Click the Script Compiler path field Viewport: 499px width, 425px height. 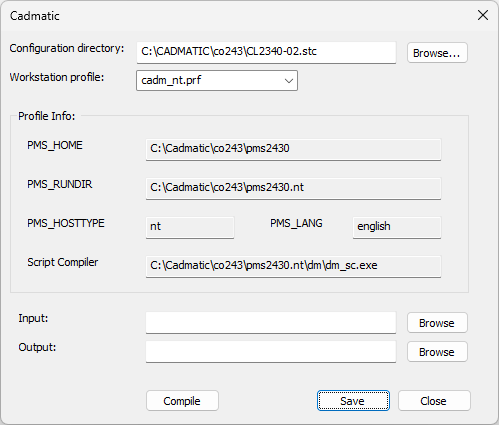(x=293, y=266)
